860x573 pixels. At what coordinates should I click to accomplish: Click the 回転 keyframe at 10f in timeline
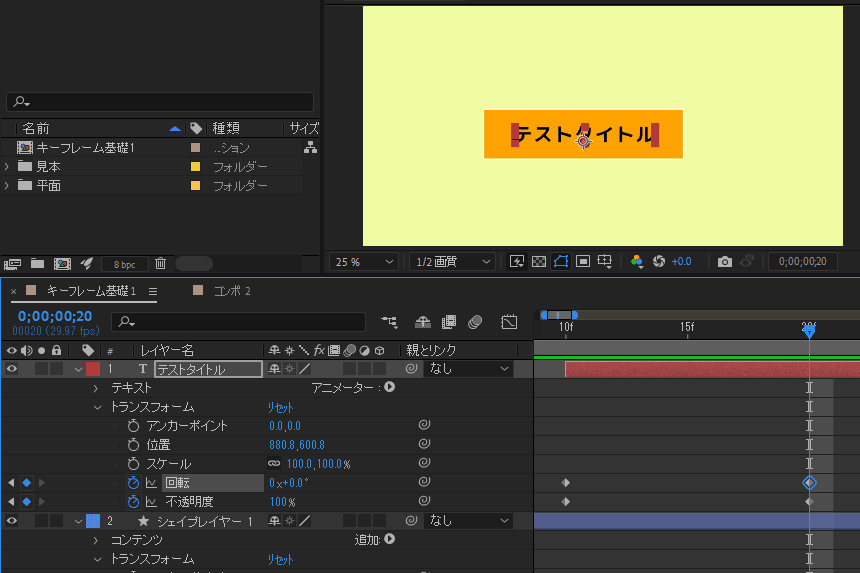pyautogui.click(x=565, y=483)
